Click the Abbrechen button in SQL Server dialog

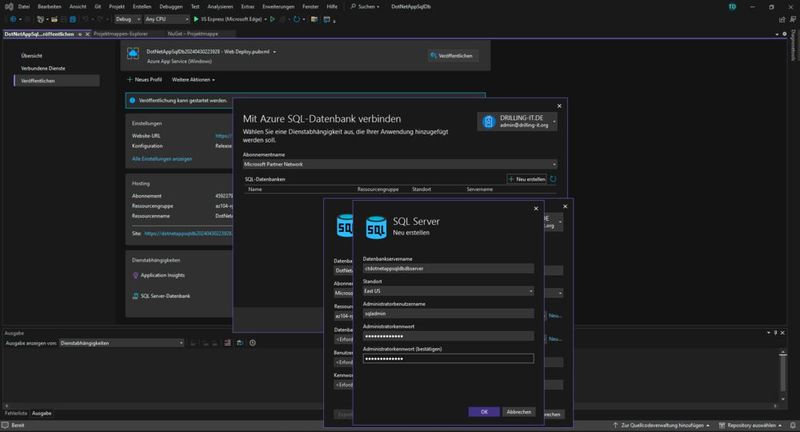pos(519,411)
